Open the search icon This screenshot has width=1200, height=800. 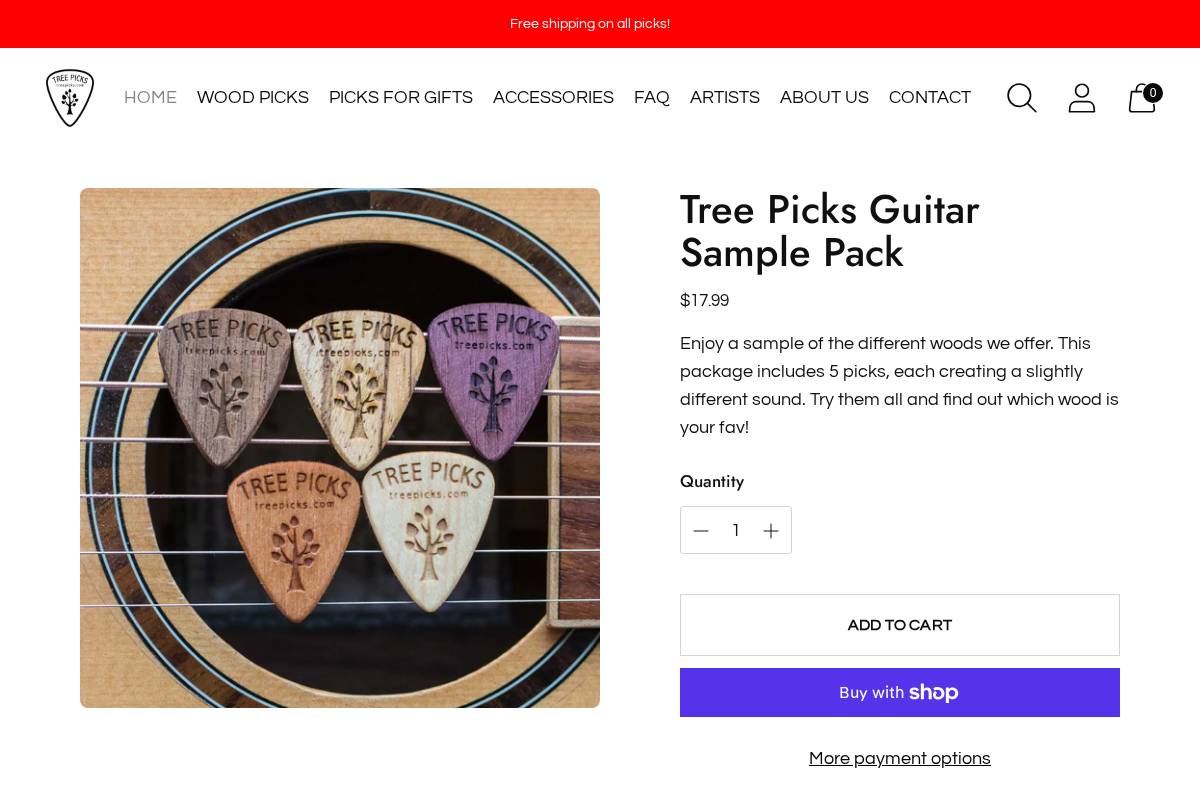(1021, 97)
